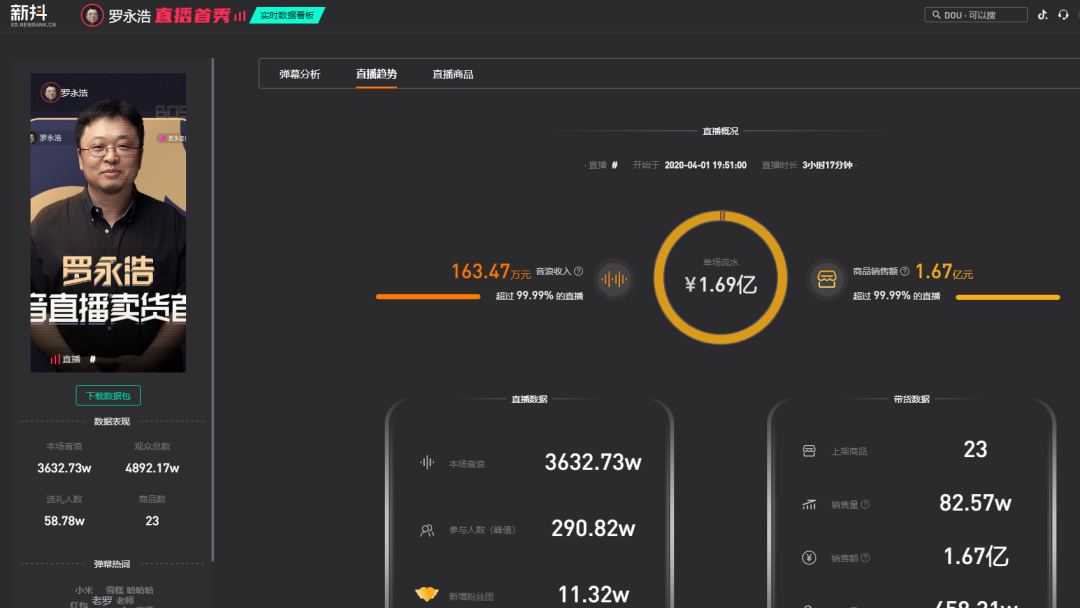The width and height of the screenshot is (1080, 608).
Task: Click the 老罗 hot word
Action: [102, 600]
